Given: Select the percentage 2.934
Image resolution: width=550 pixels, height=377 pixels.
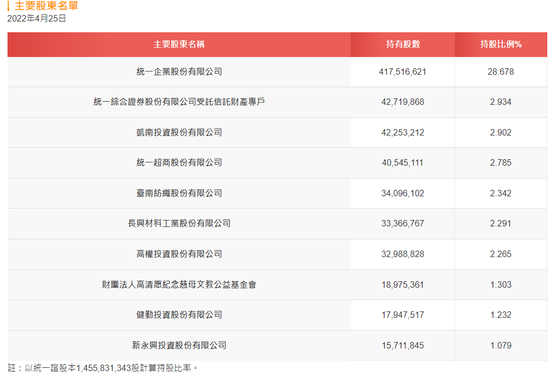Looking at the screenshot, I should coord(501,102).
